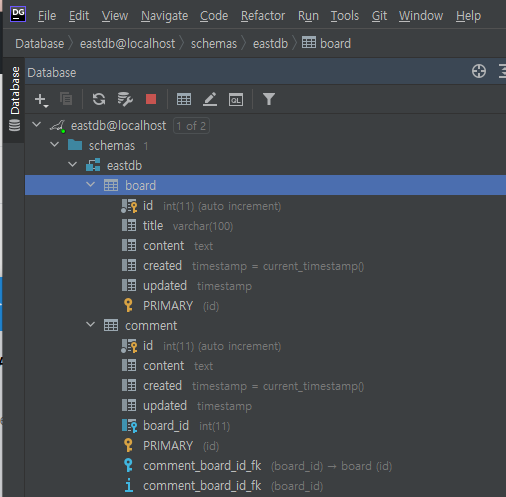Open the View menu
Screen dimensions: 506x497
tap(115, 16)
